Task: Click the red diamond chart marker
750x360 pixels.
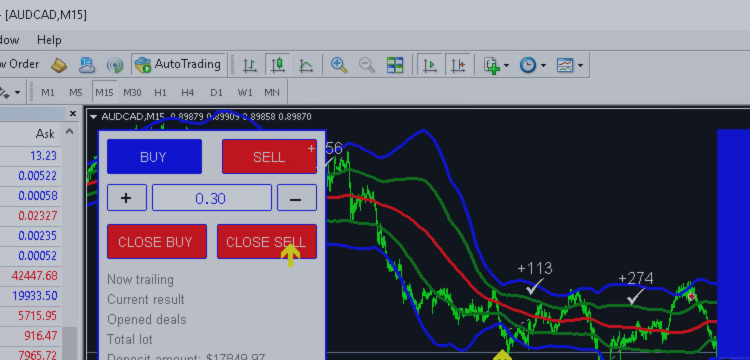Action: (692, 297)
